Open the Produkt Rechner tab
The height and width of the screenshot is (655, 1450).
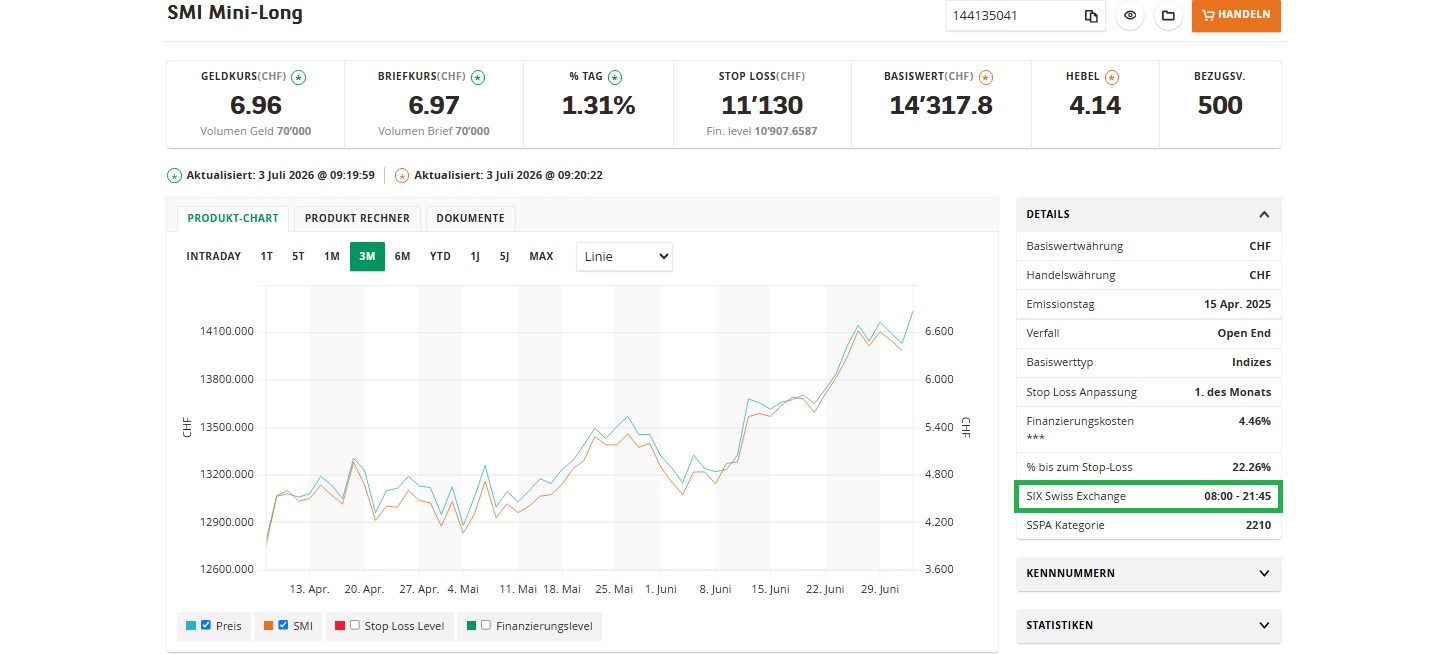(357, 218)
